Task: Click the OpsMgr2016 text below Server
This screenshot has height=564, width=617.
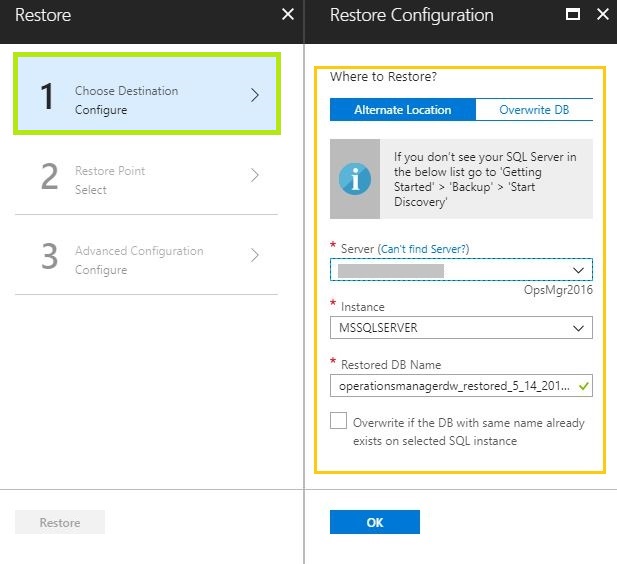Action: click(558, 290)
